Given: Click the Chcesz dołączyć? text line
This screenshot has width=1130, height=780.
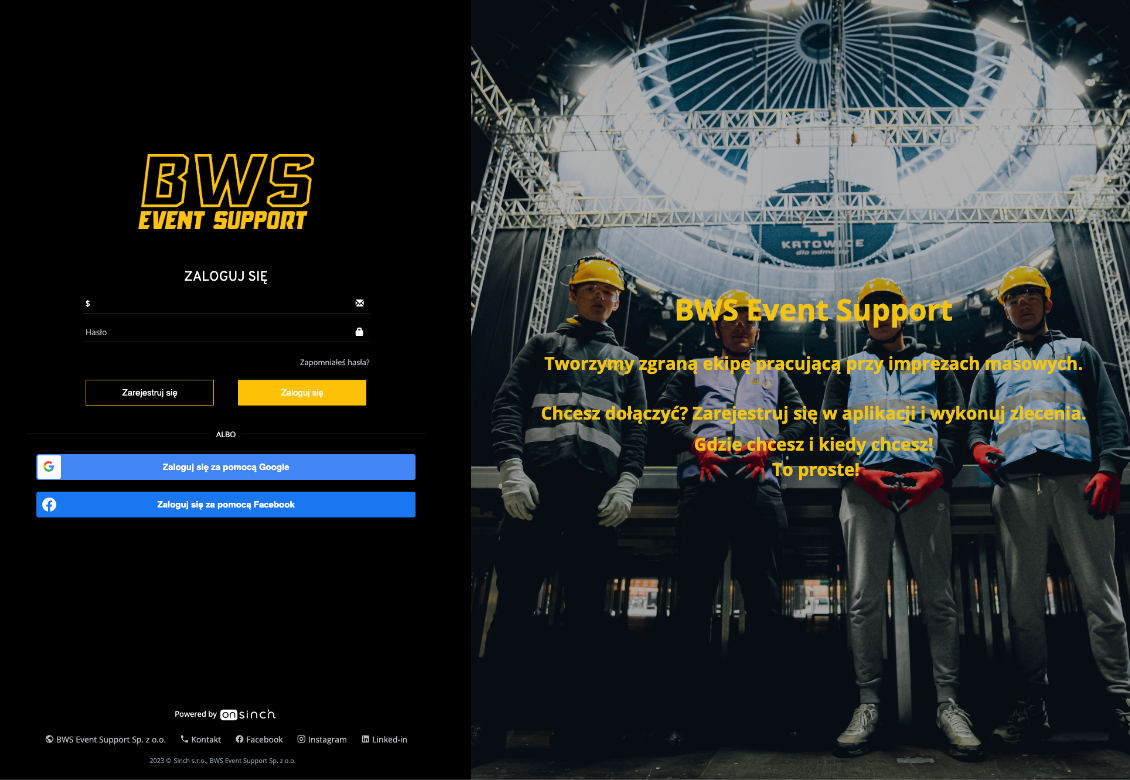Looking at the screenshot, I should point(814,414).
